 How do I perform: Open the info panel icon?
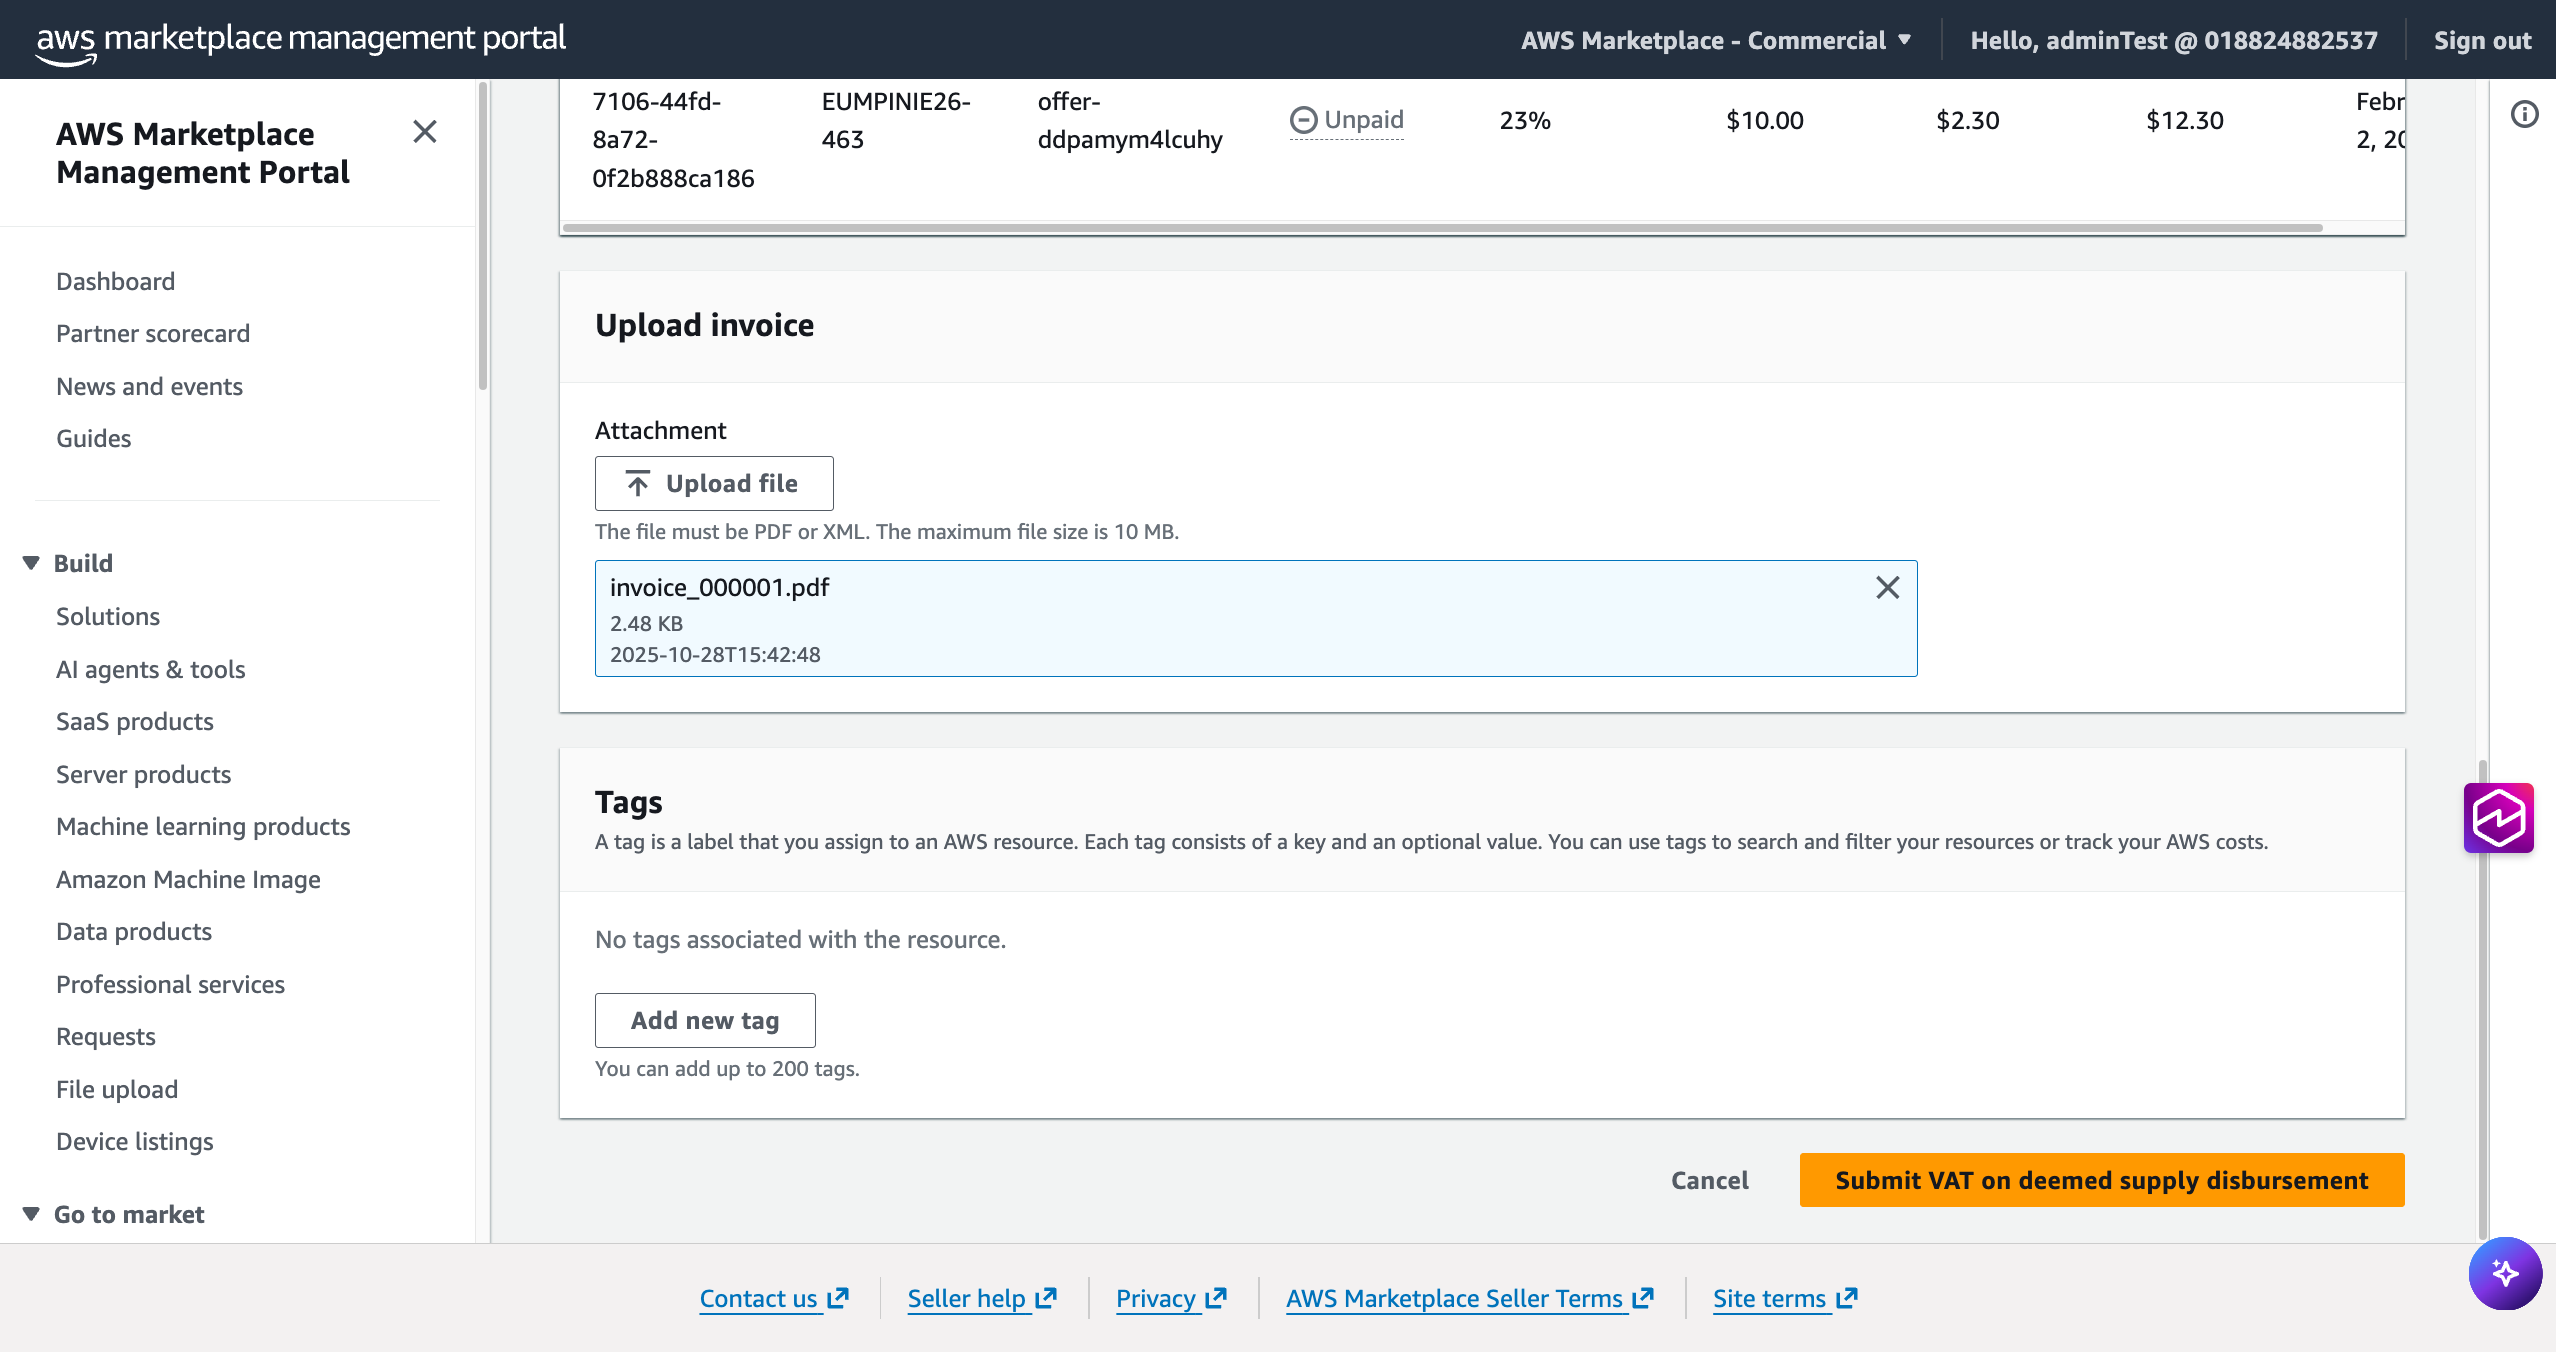click(2524, 115)
